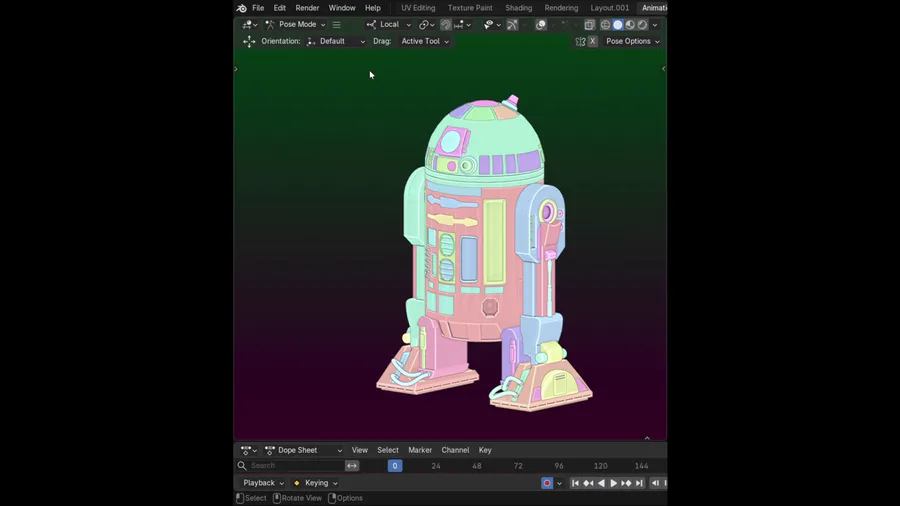Switch to the UV Editing workspace tab

point(418,8)
